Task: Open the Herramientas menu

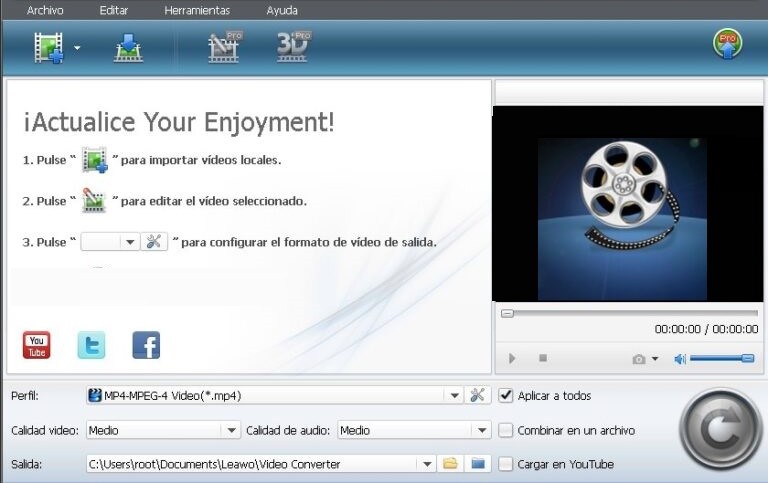Action: click(197, 10)
